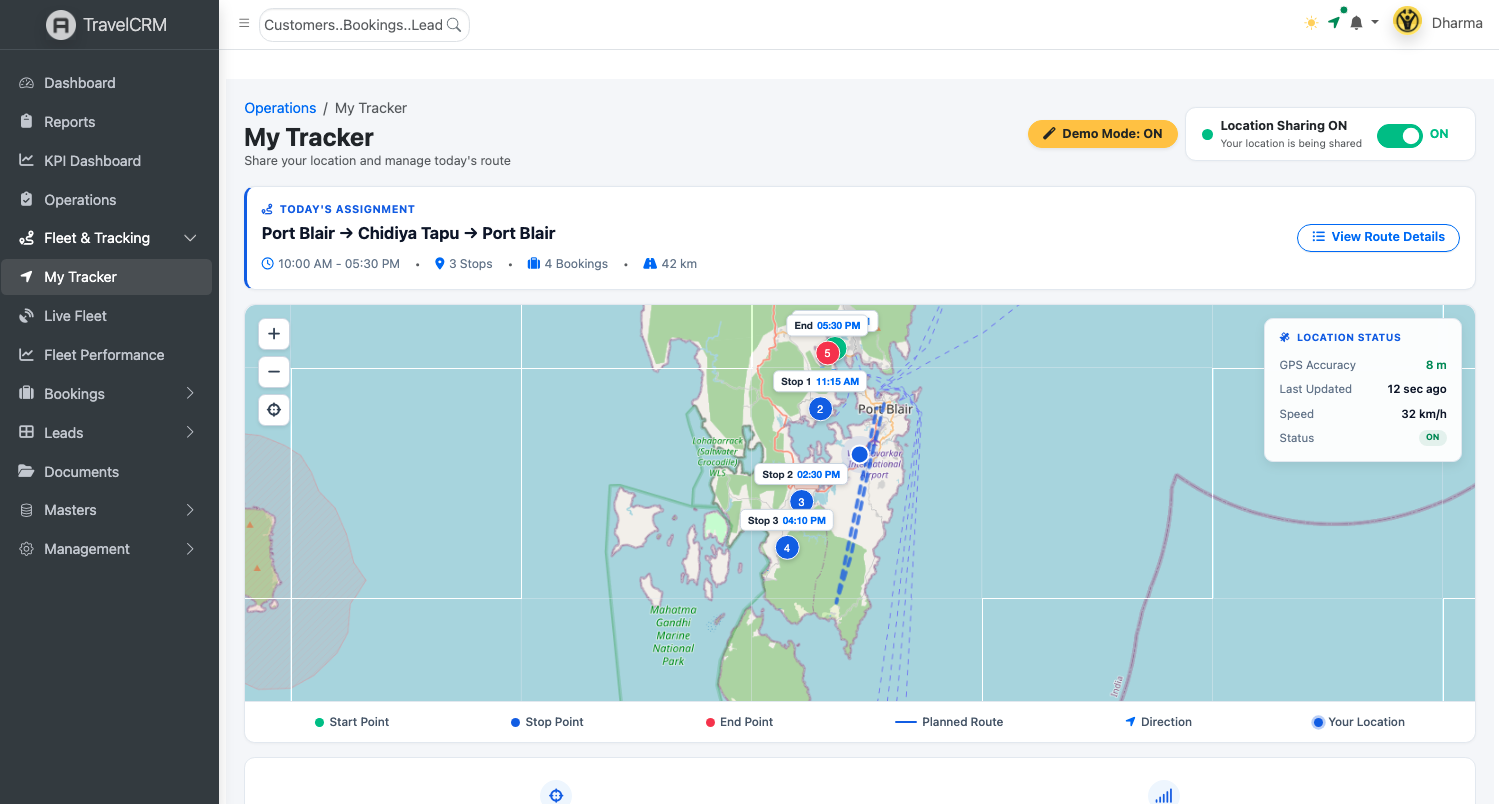This screenshot has width=1499, height=804.
Task: Go to KPI Dashboard
Action: [107, 161]
